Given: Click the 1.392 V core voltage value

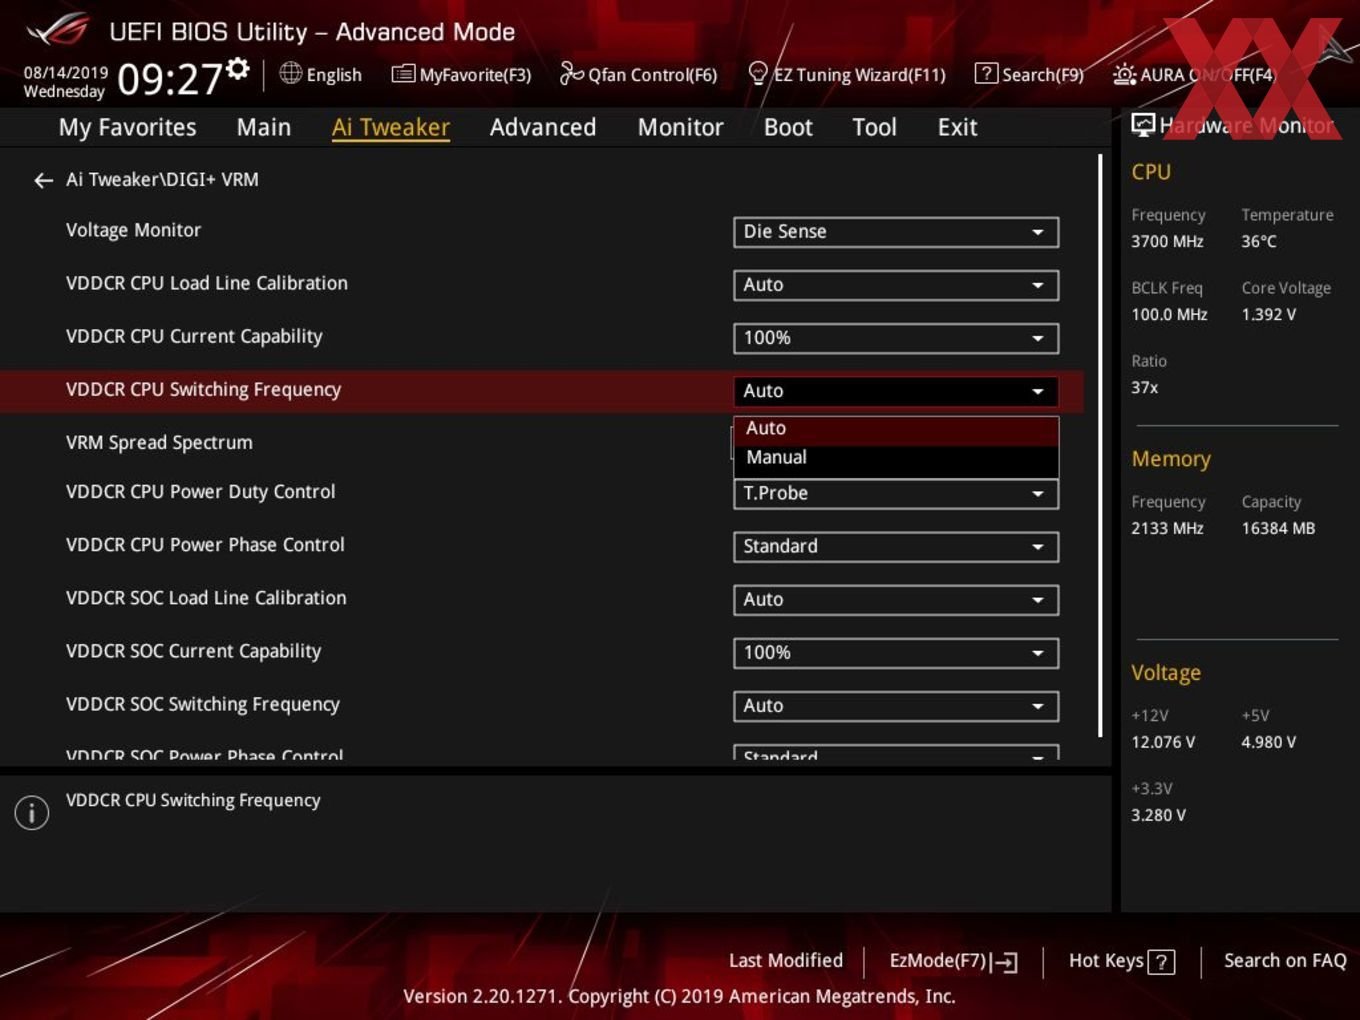Looking at the screenshot, I should [1269, 315].
